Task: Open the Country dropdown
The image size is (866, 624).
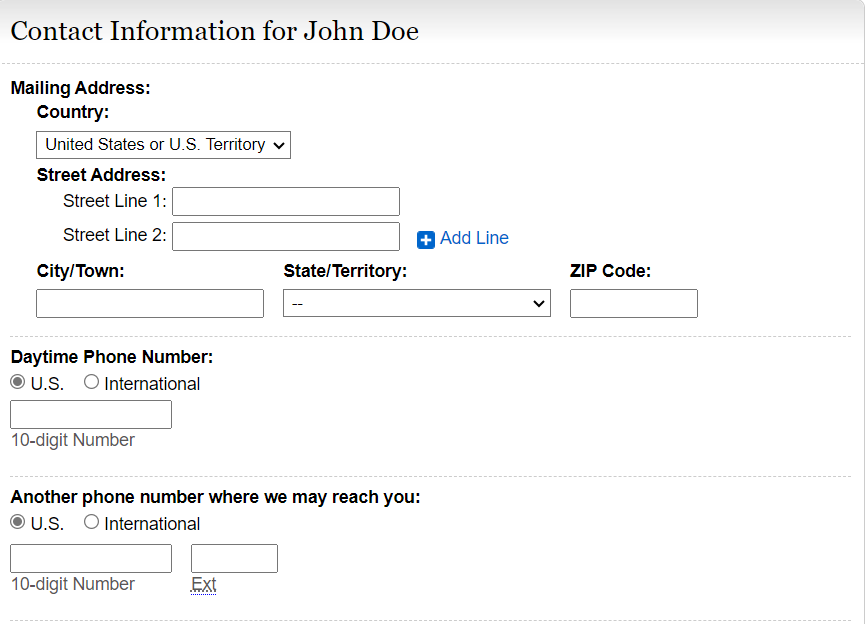Action: pyautogui.click(x=163, y=145)
